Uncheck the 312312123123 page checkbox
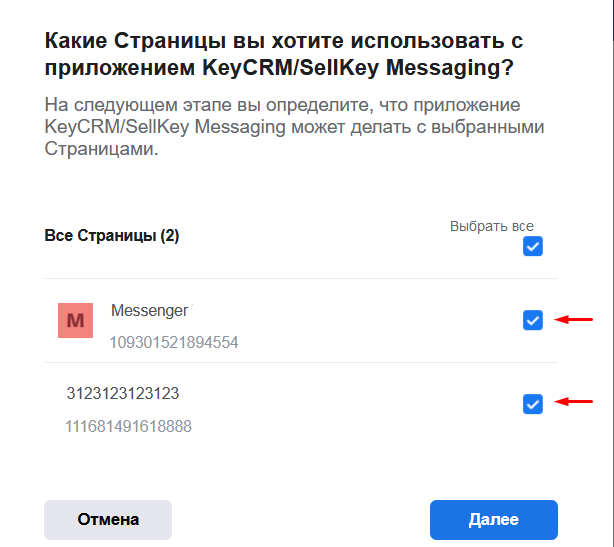Screen dimensions: 614x547 [533, 404]
